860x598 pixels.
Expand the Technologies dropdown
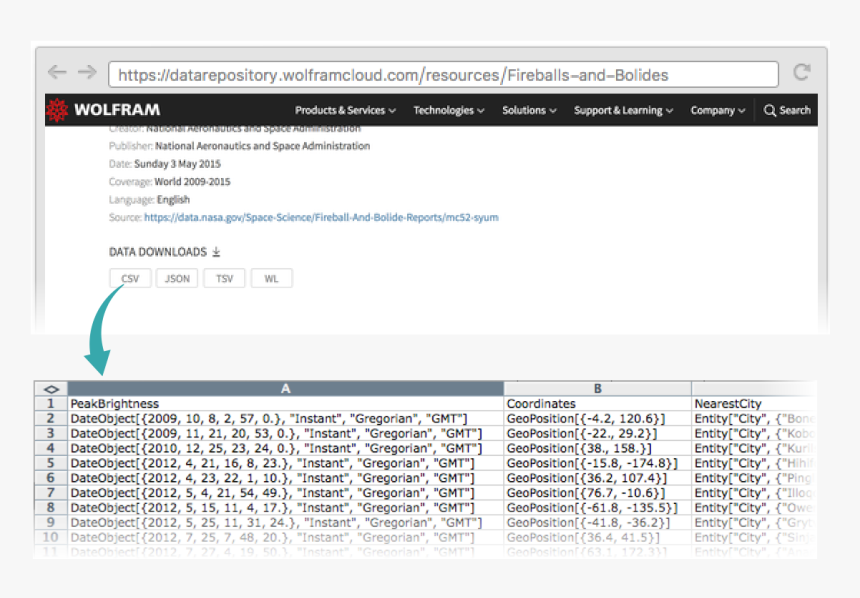point(449,110)
